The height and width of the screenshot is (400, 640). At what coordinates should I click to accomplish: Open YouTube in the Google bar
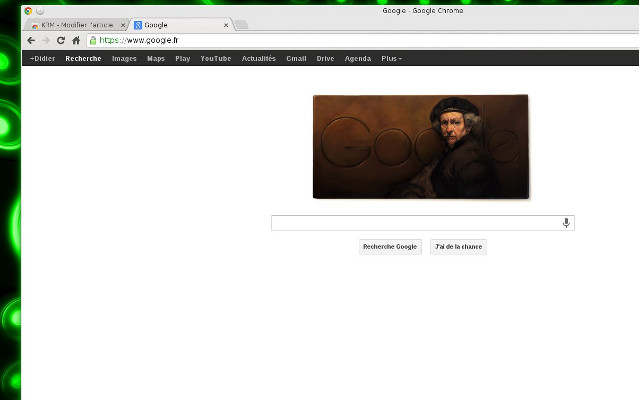[x=216, y=58]
